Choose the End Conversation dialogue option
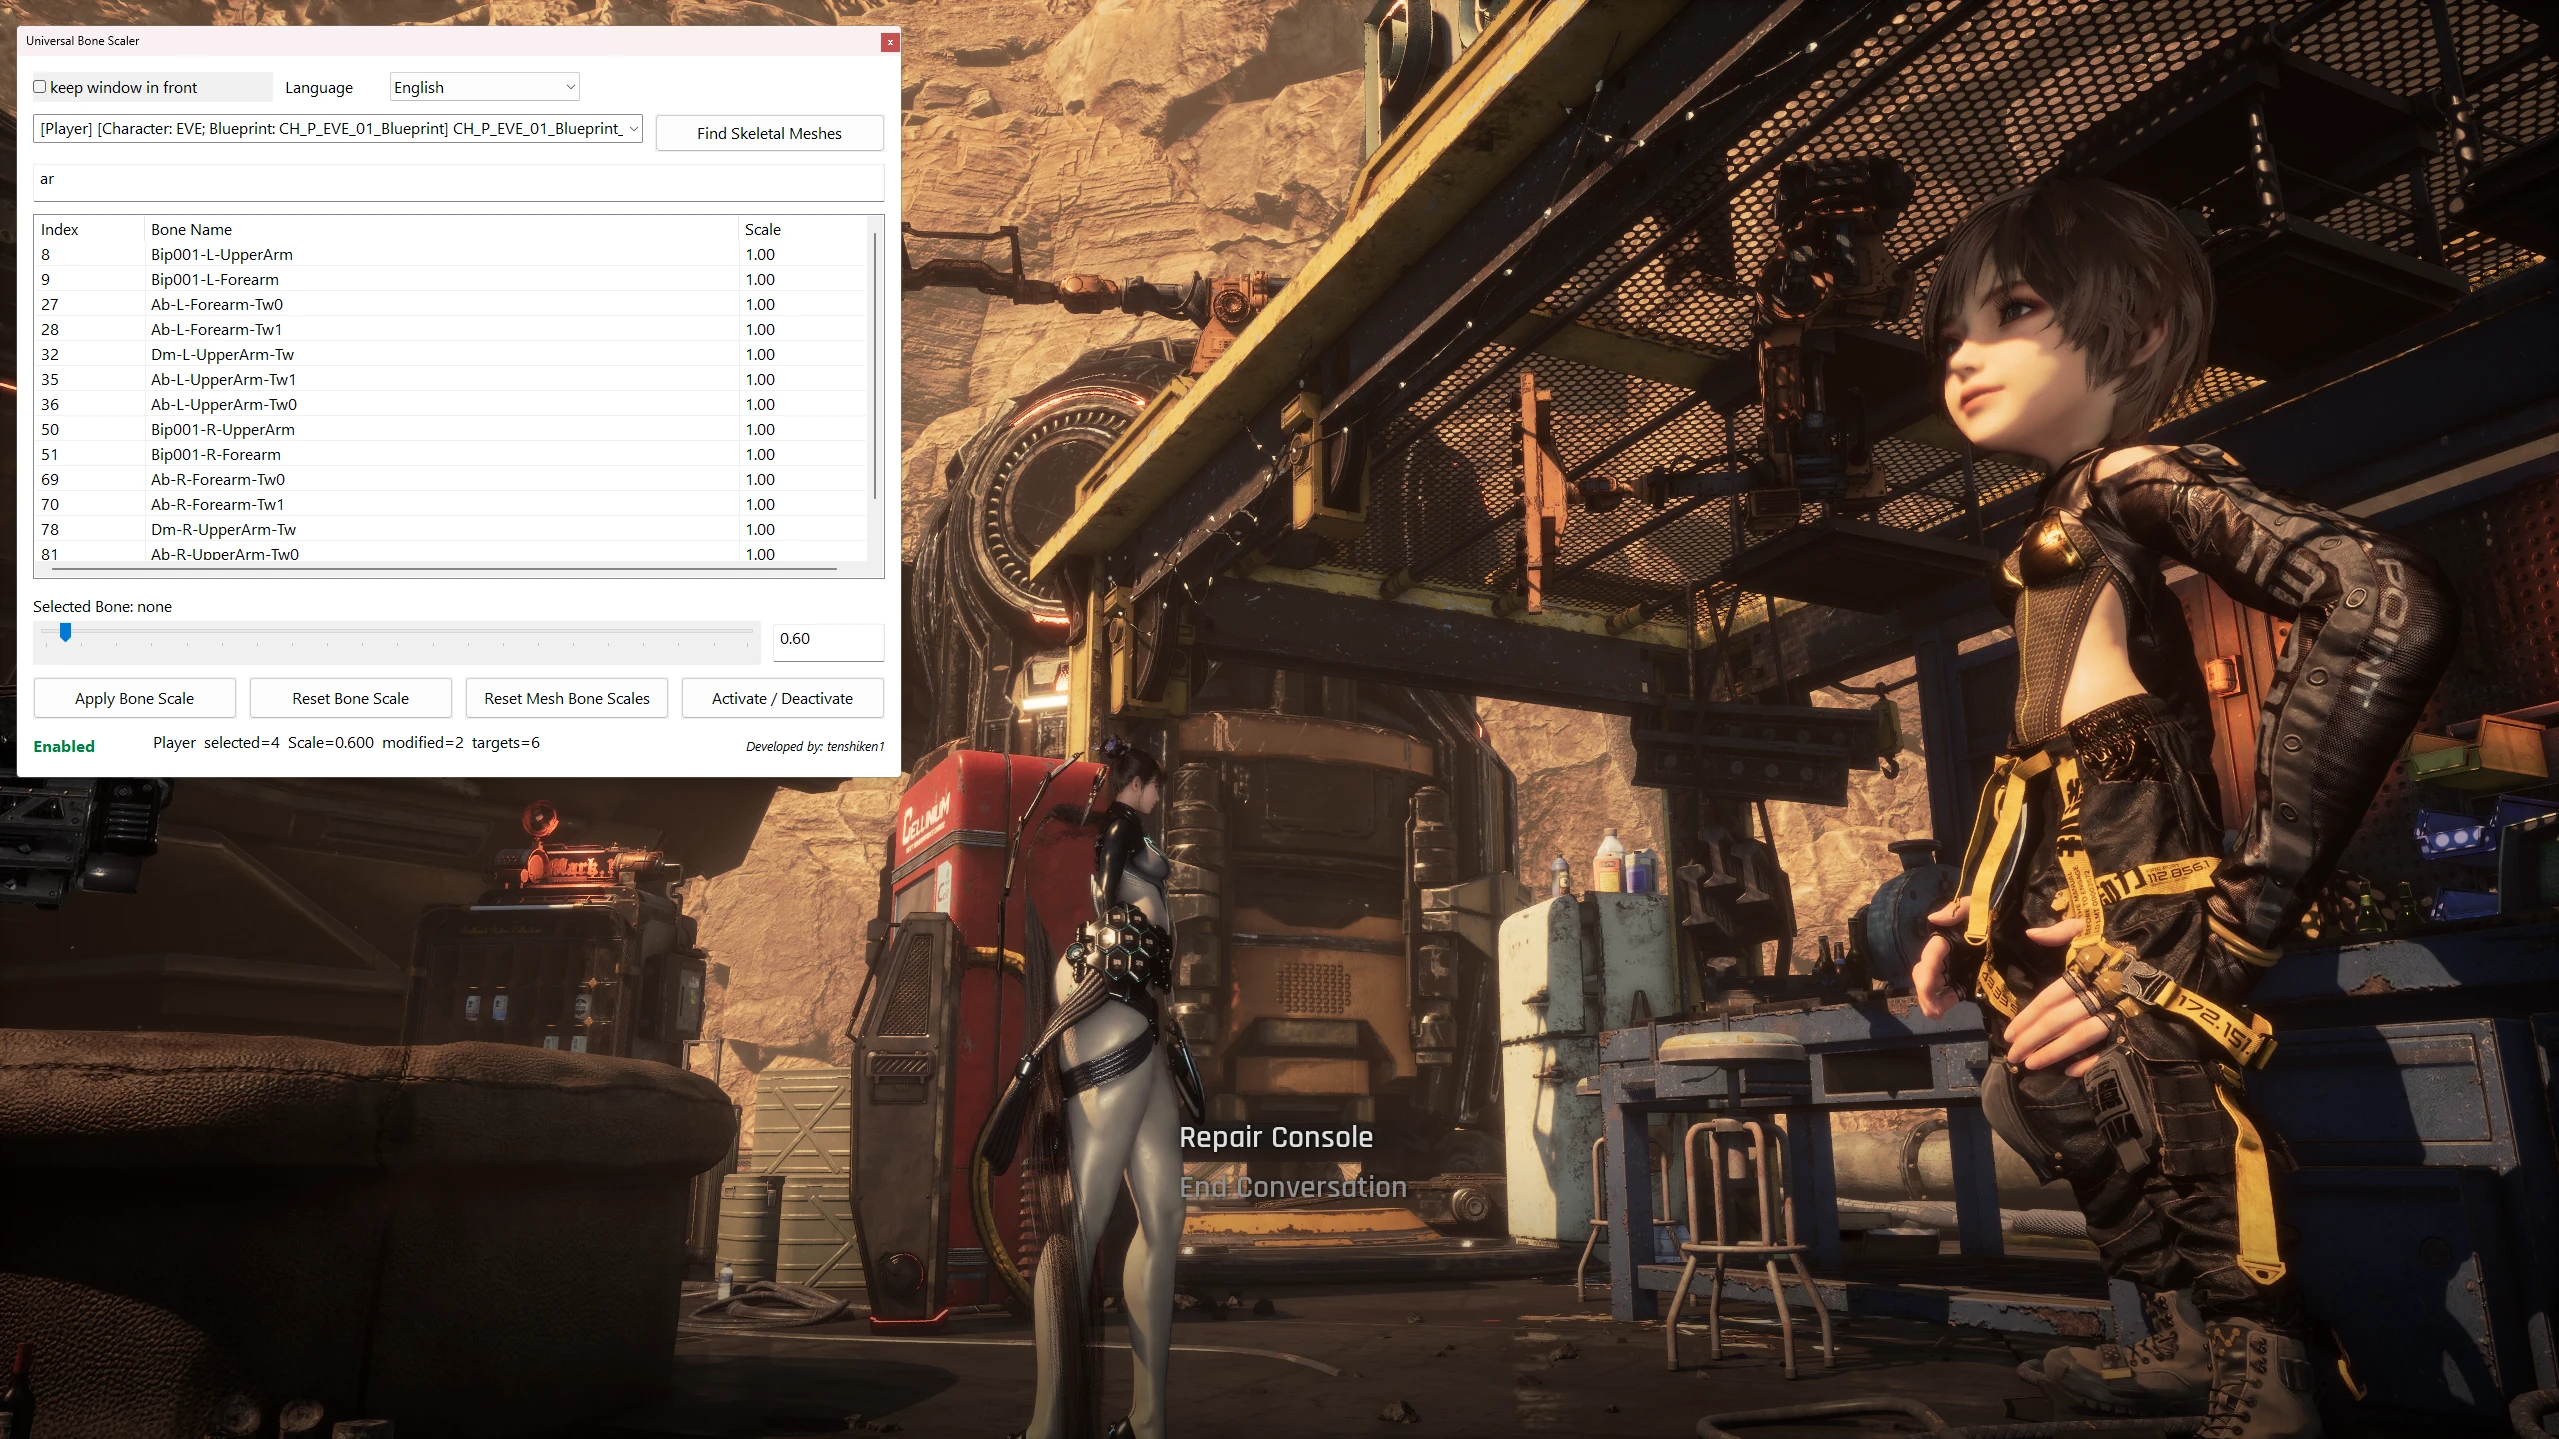Viewport: 2559px width, 1439px height. (x=1293, y=1187)
